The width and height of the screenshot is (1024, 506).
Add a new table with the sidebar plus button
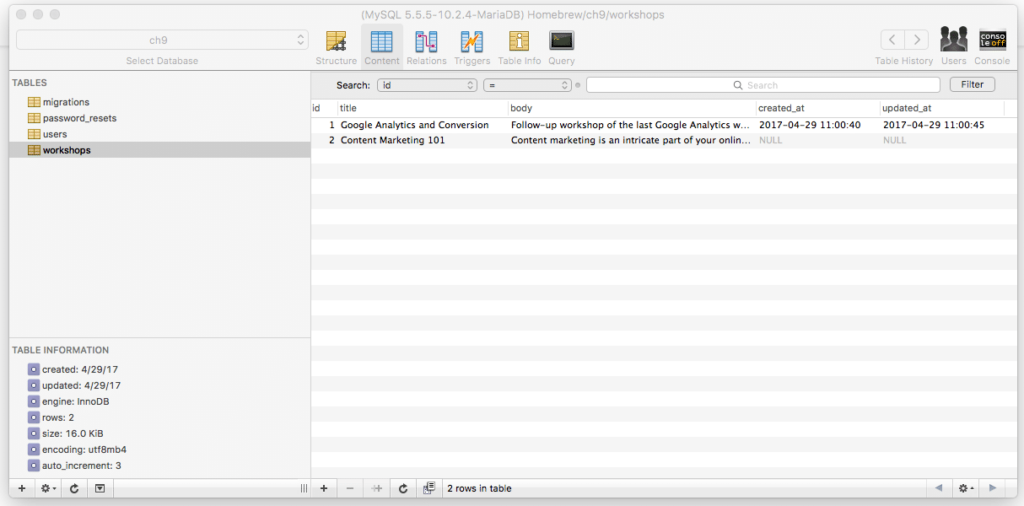(x=22, y=488)
